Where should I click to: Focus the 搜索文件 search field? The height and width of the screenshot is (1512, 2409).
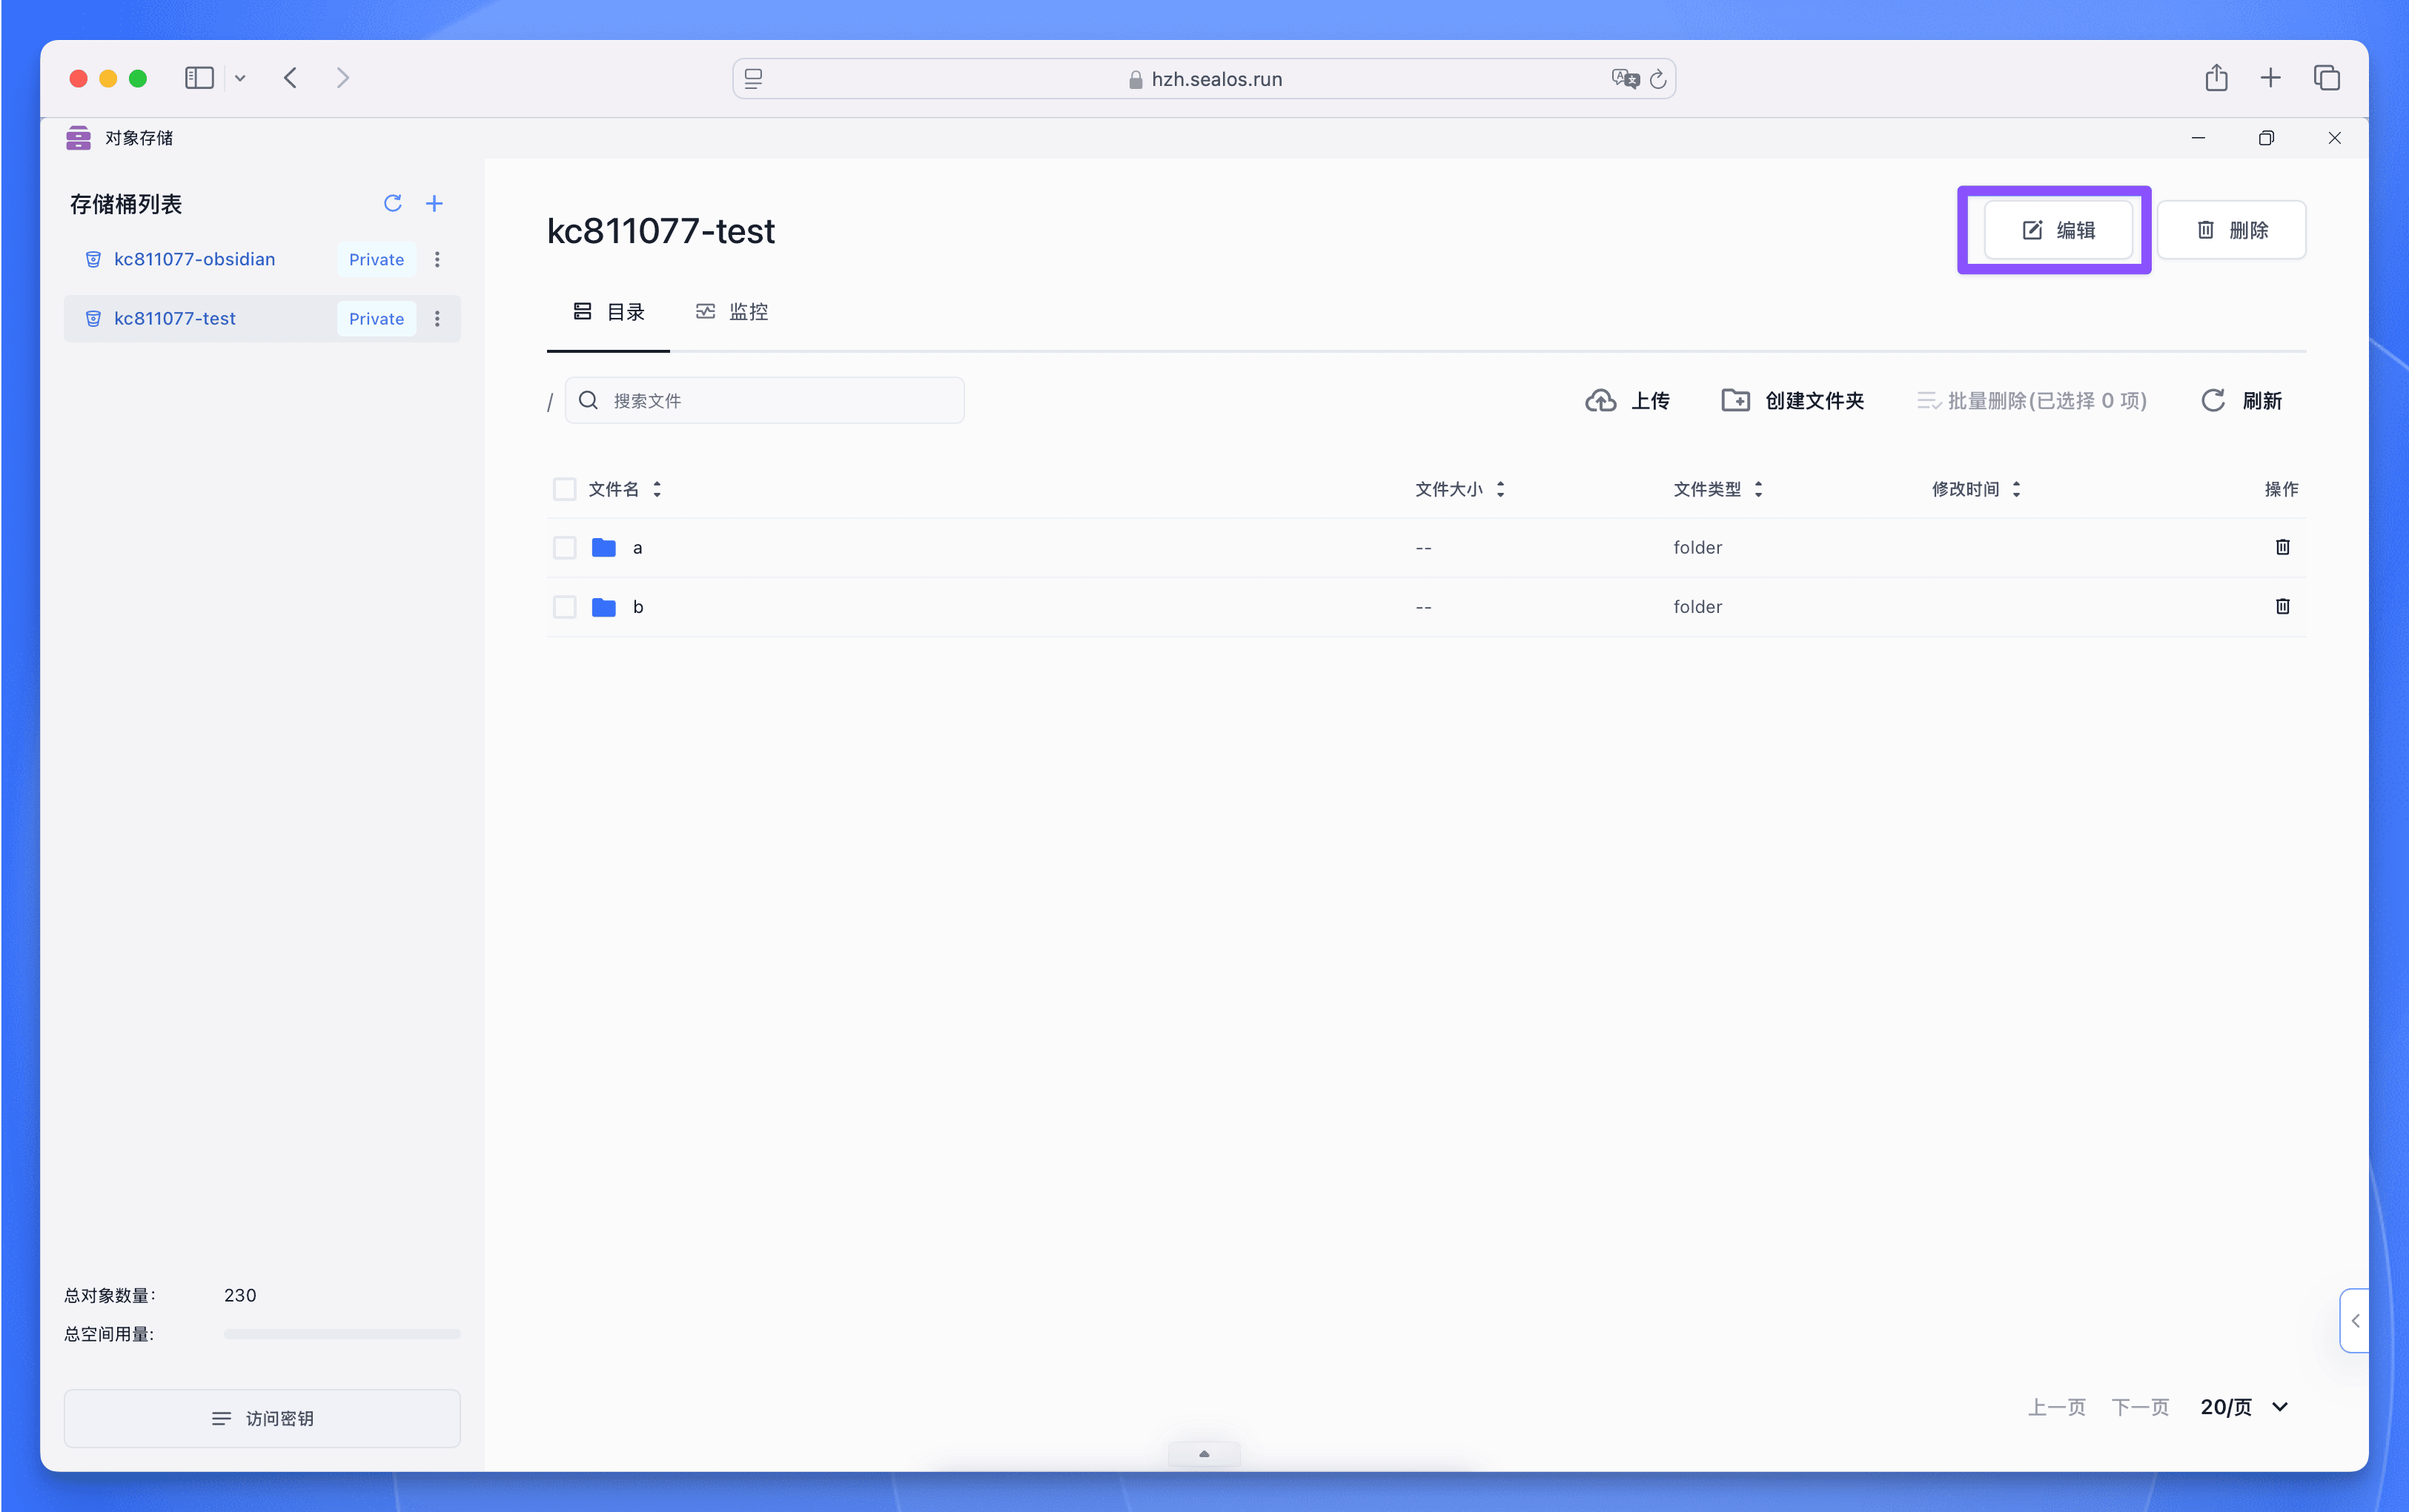(x=765, y=401)
